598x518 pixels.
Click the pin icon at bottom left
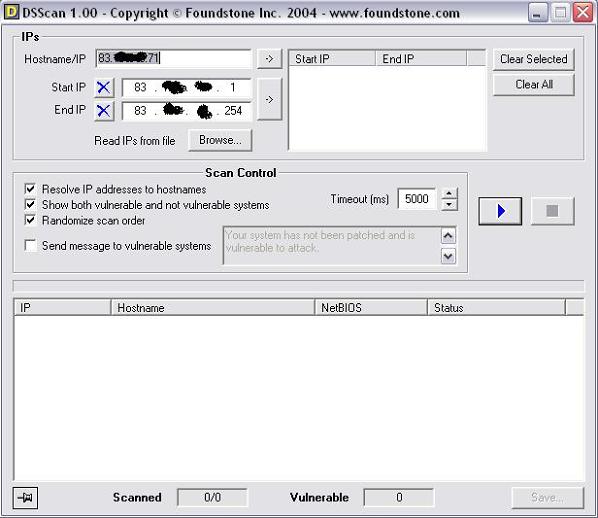click(x=25, y=498)
